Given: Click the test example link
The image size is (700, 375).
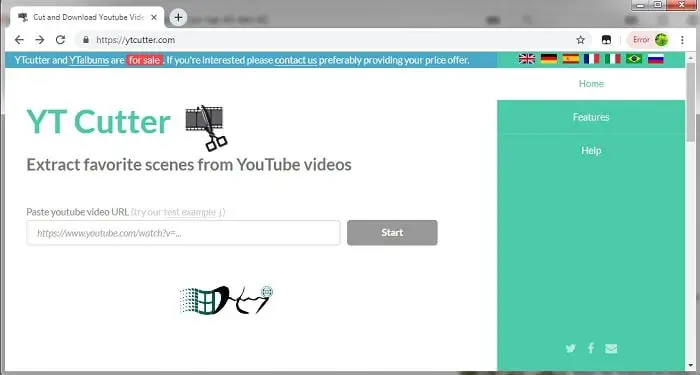Looking at the screenshot, I should coord(190,212).
